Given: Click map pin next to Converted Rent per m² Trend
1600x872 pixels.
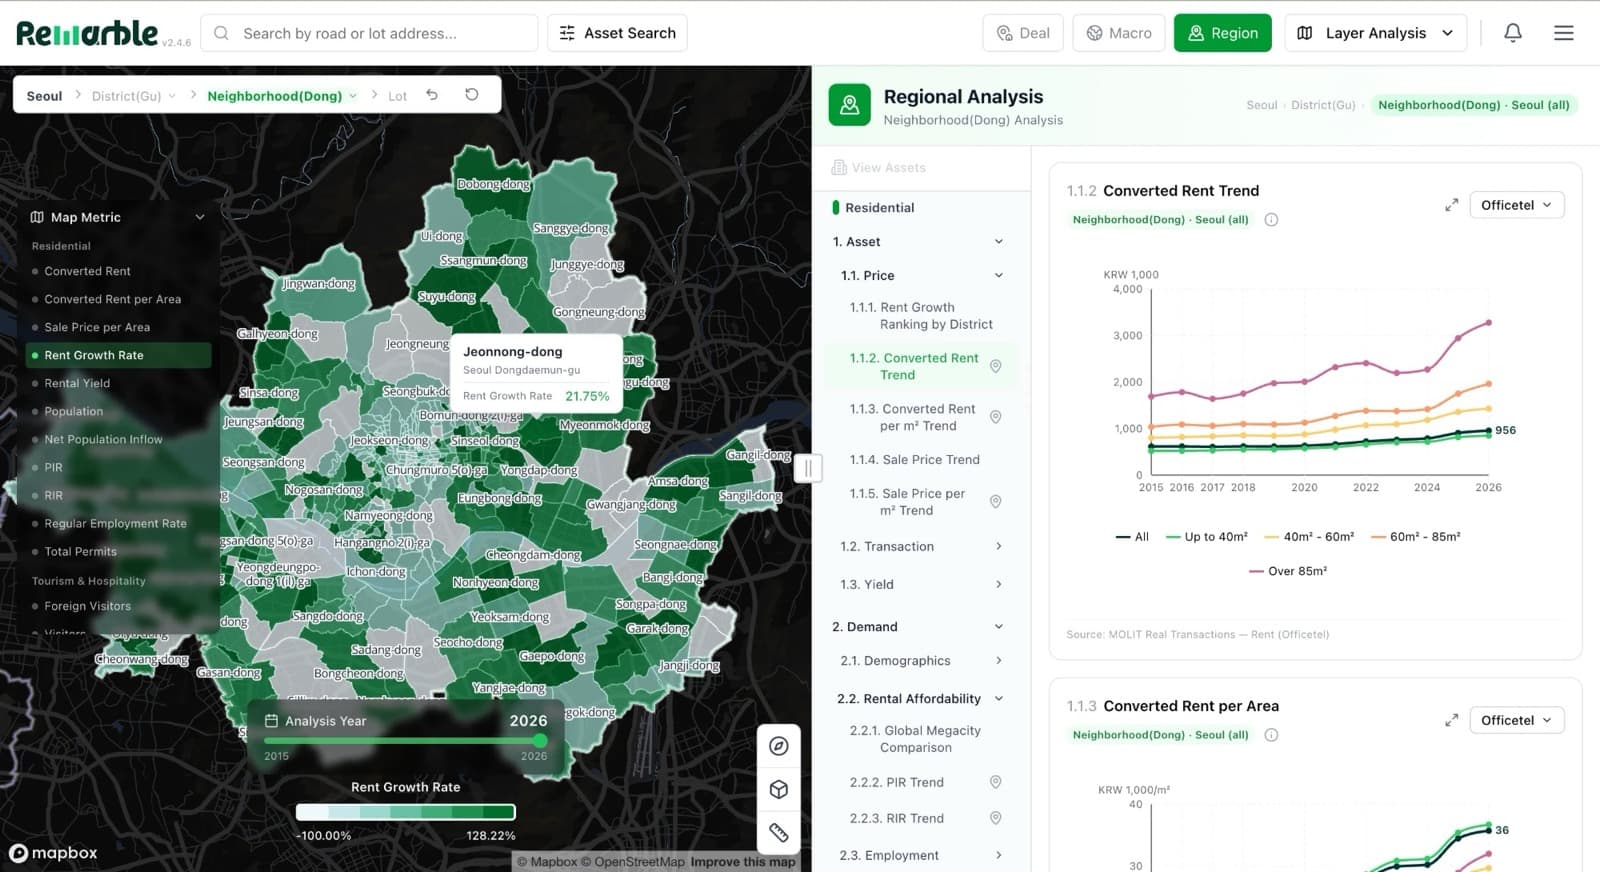Looking at the screenshot, I should coord(995,417).
